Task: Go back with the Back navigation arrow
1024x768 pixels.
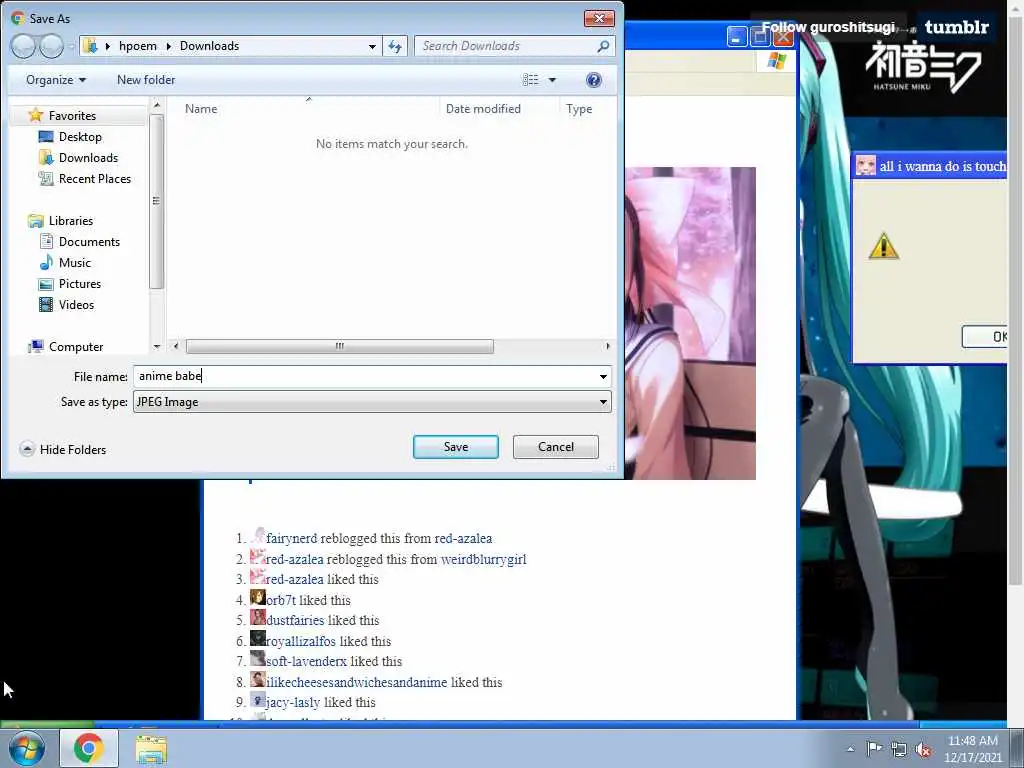Action: 23,46
